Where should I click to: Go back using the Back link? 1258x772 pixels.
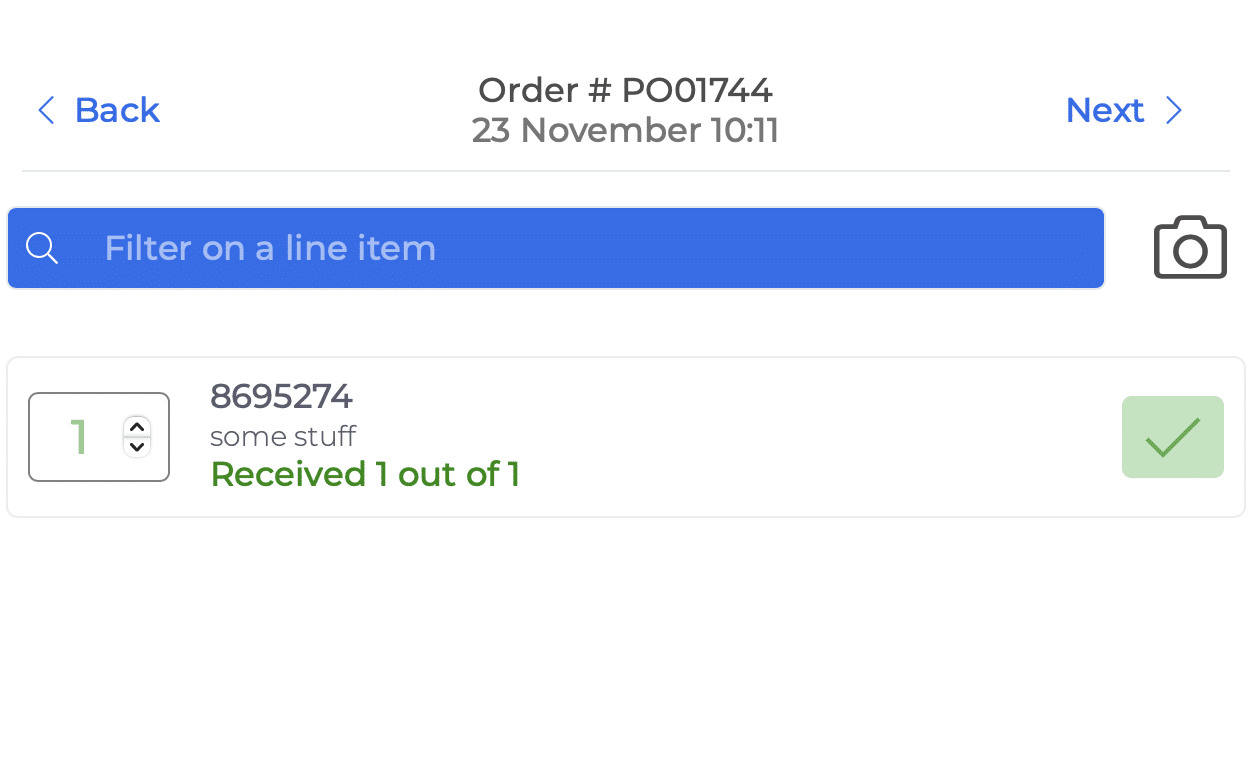pos(117,110)
